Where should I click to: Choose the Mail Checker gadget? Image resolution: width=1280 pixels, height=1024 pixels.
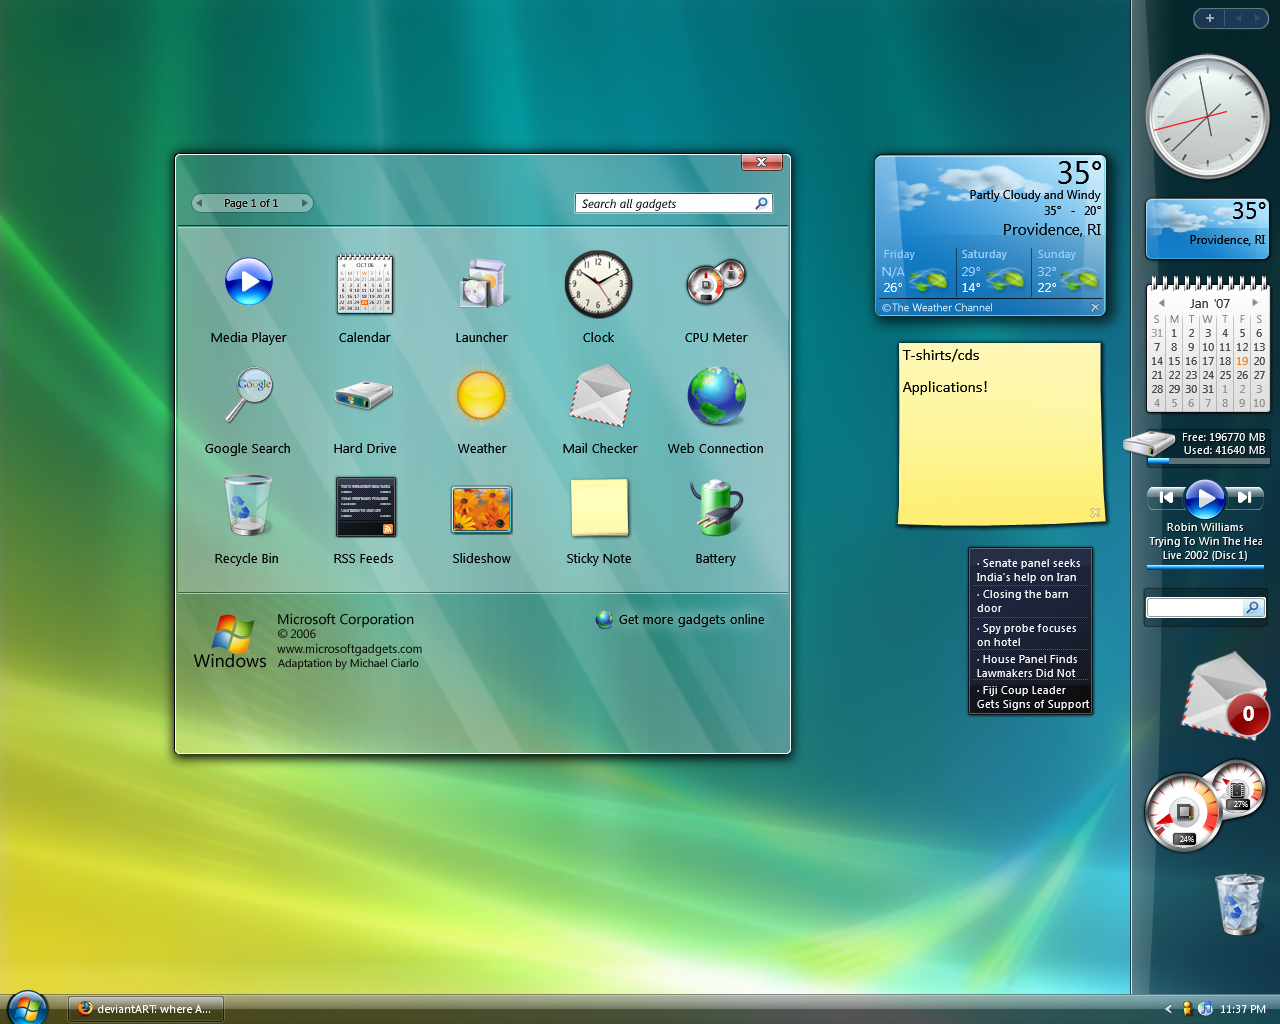pyautogui.click(x=599, y=396)
